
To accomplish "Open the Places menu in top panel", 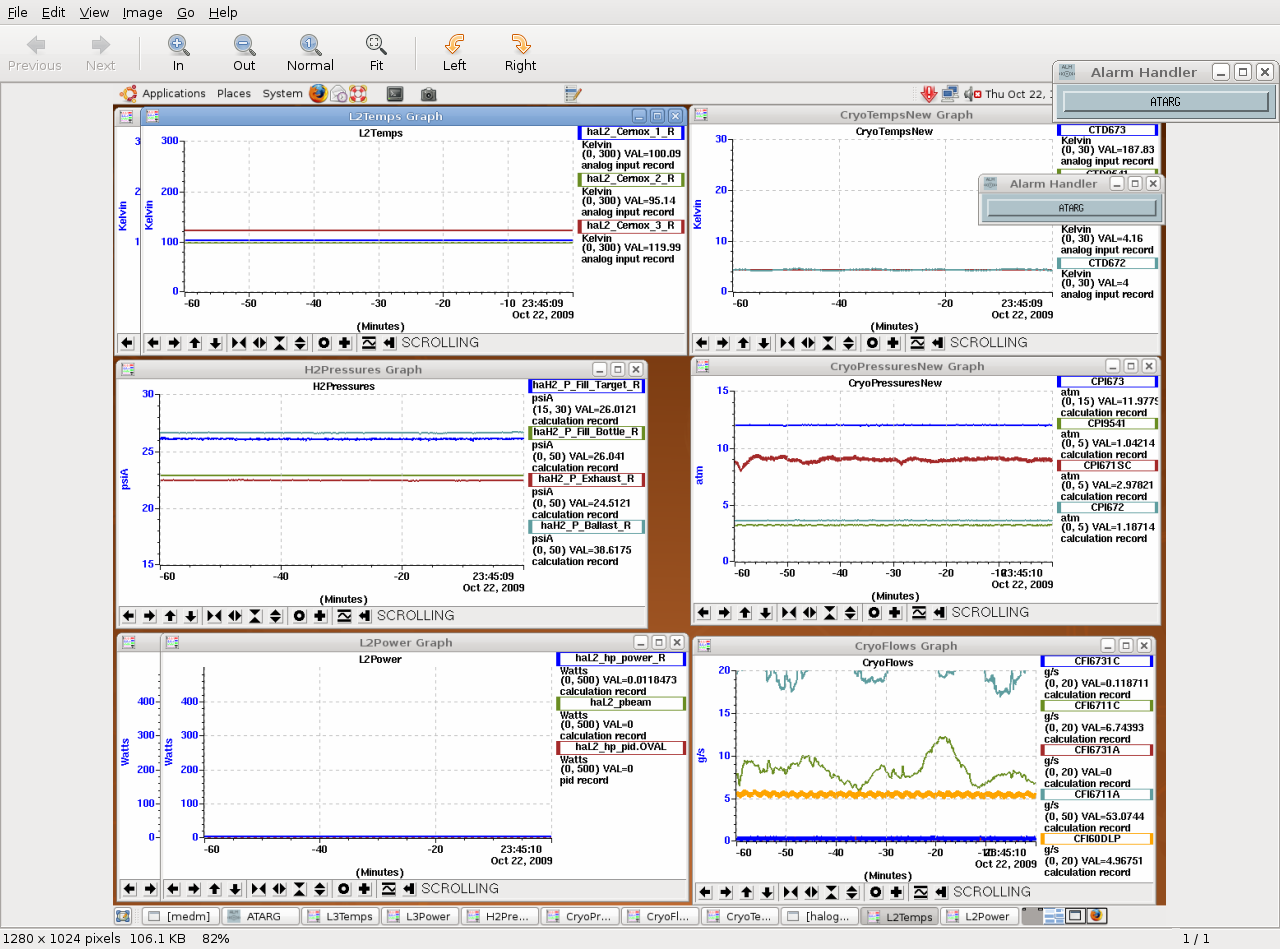I will (234, 94).
